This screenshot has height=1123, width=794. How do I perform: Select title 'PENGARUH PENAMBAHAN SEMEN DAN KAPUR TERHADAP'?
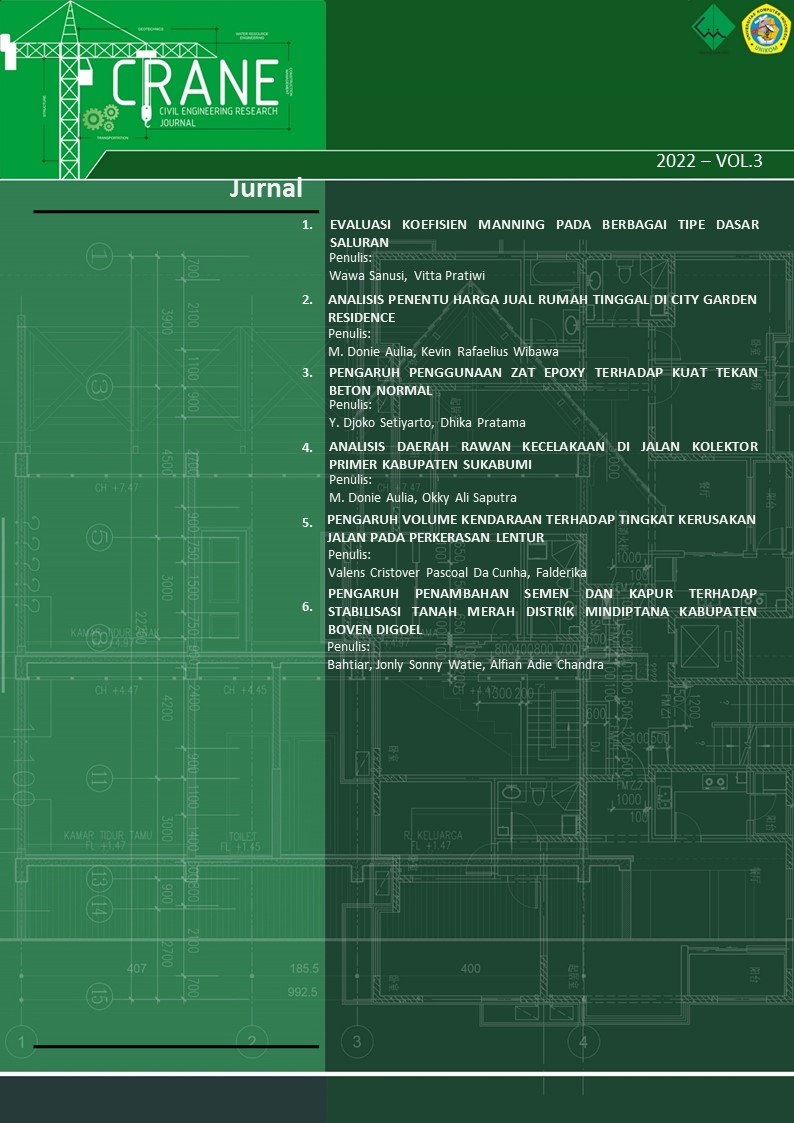[542, 594]
